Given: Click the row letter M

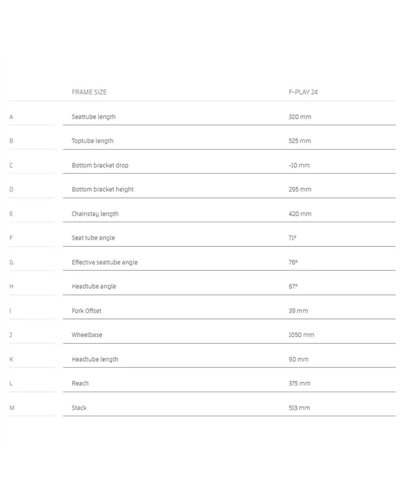Looking at the screenshot, I should [x=12, y=408].
